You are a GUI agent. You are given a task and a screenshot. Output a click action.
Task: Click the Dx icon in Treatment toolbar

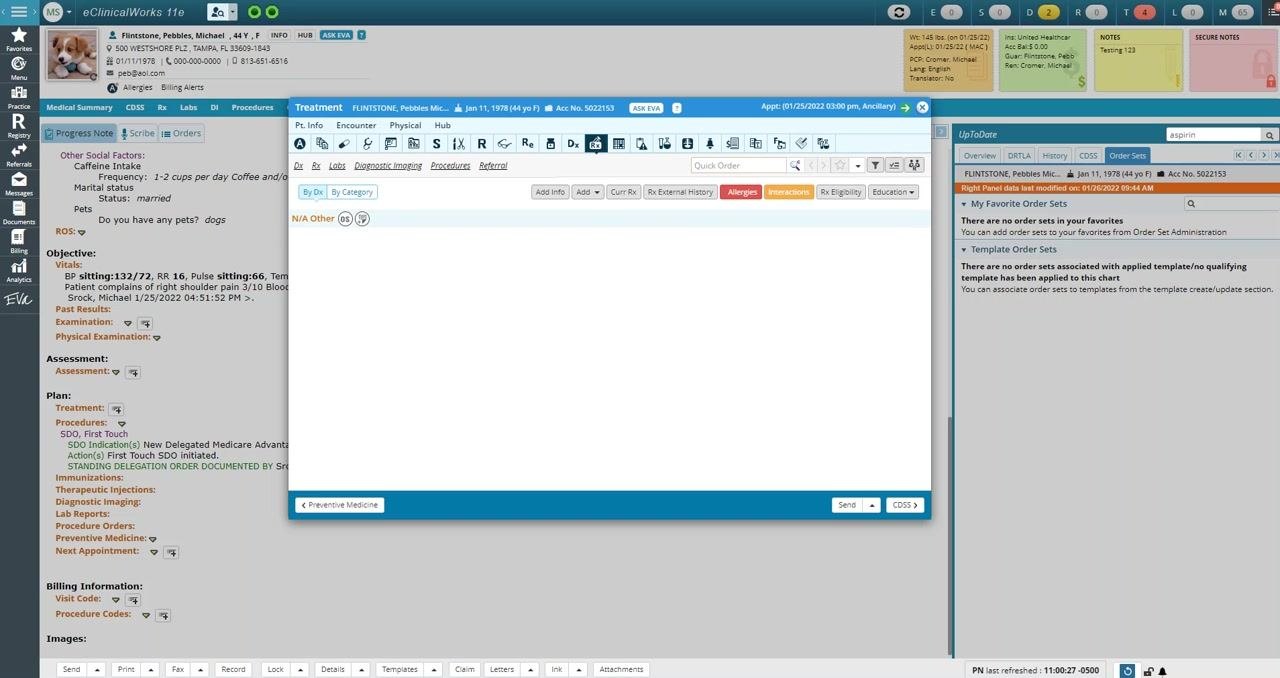tap(573, 144)
